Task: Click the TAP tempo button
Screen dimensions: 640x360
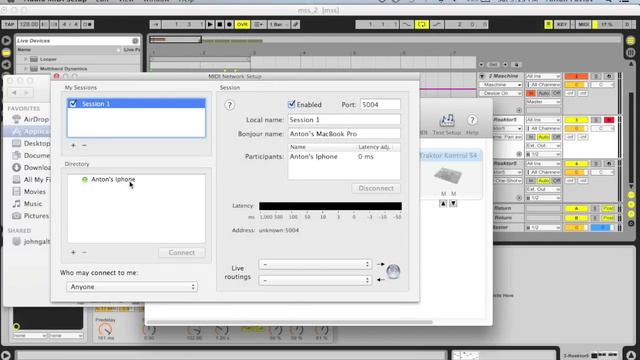Action: click(9, 24)
